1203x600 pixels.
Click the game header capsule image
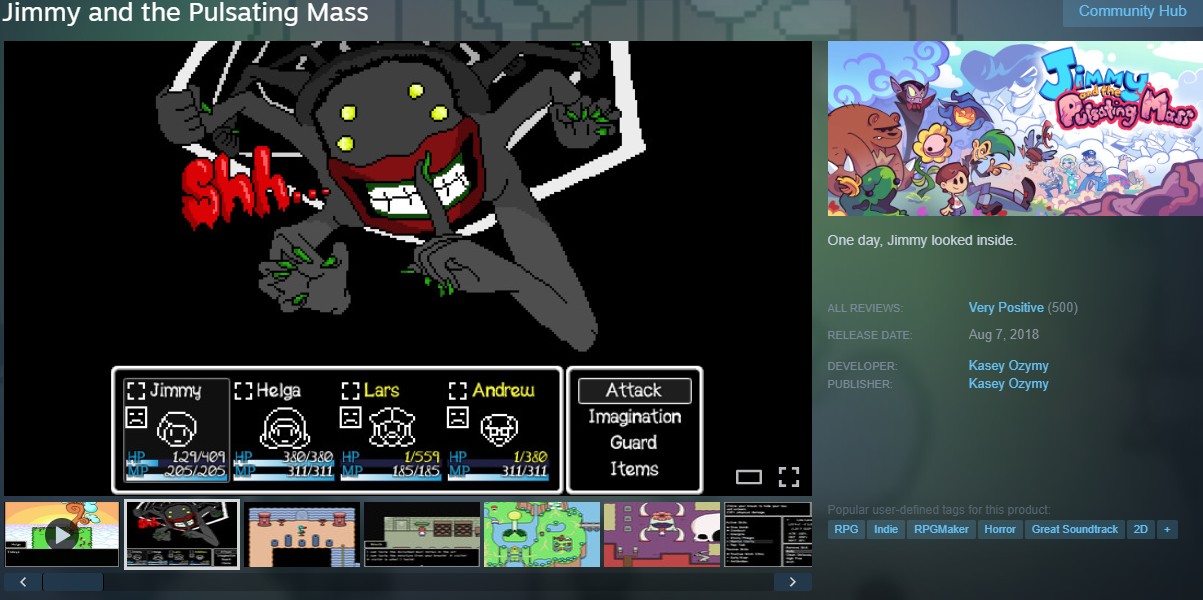(1014, 128)
